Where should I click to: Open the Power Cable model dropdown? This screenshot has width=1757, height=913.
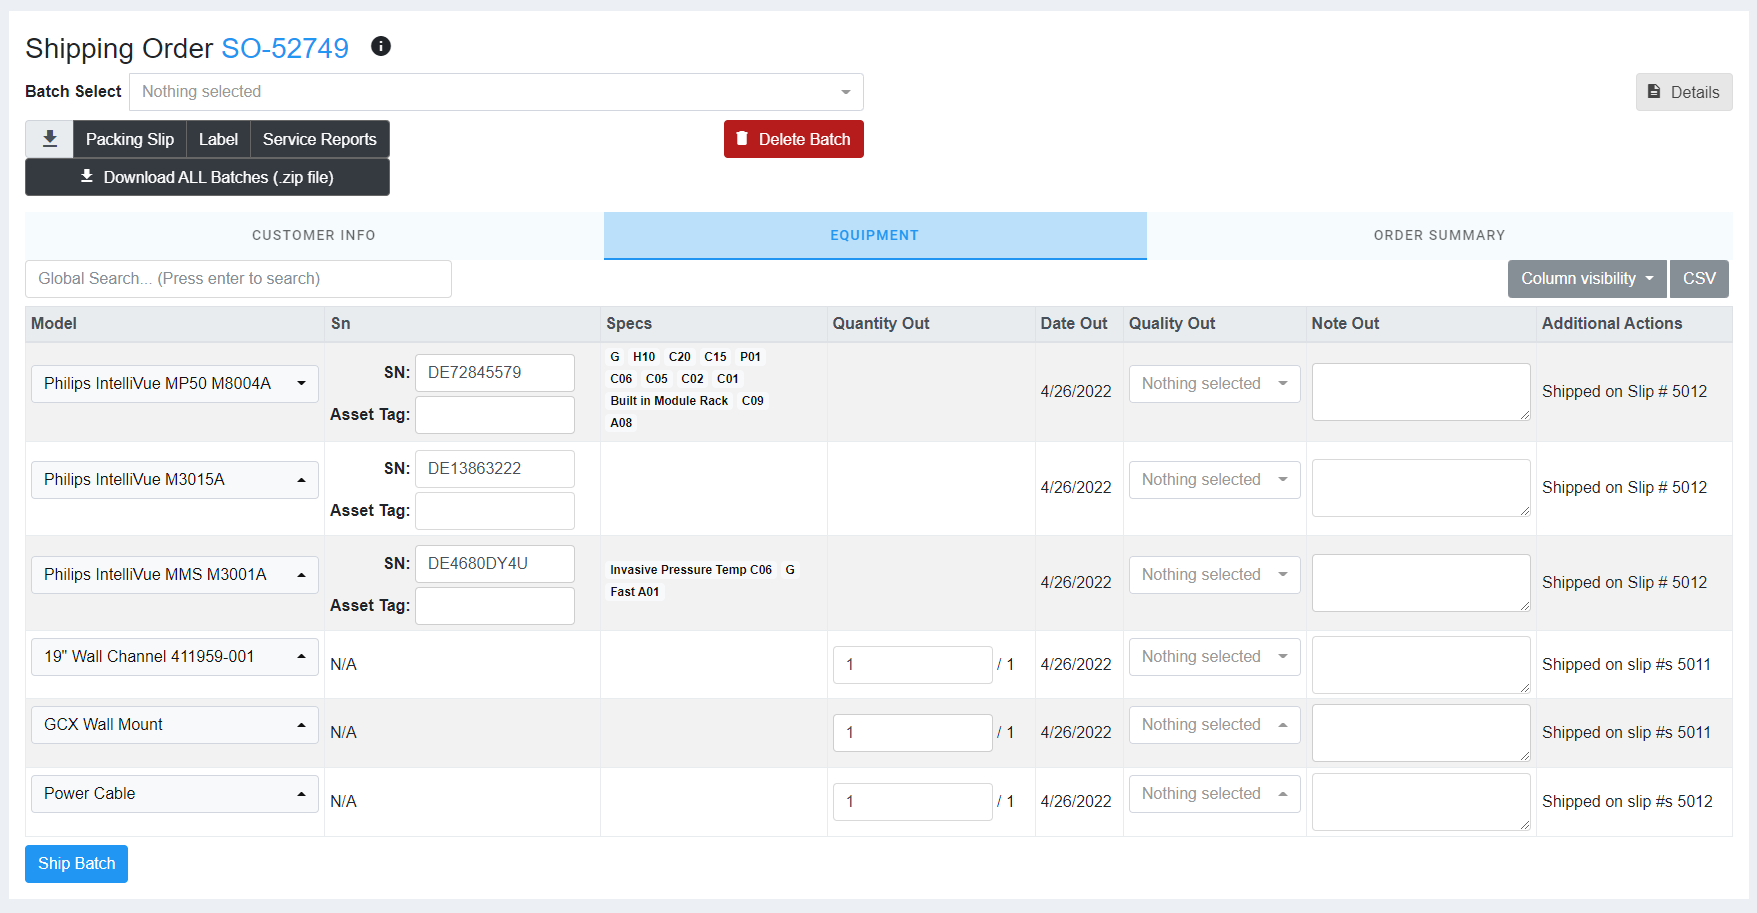pos(175,794)
